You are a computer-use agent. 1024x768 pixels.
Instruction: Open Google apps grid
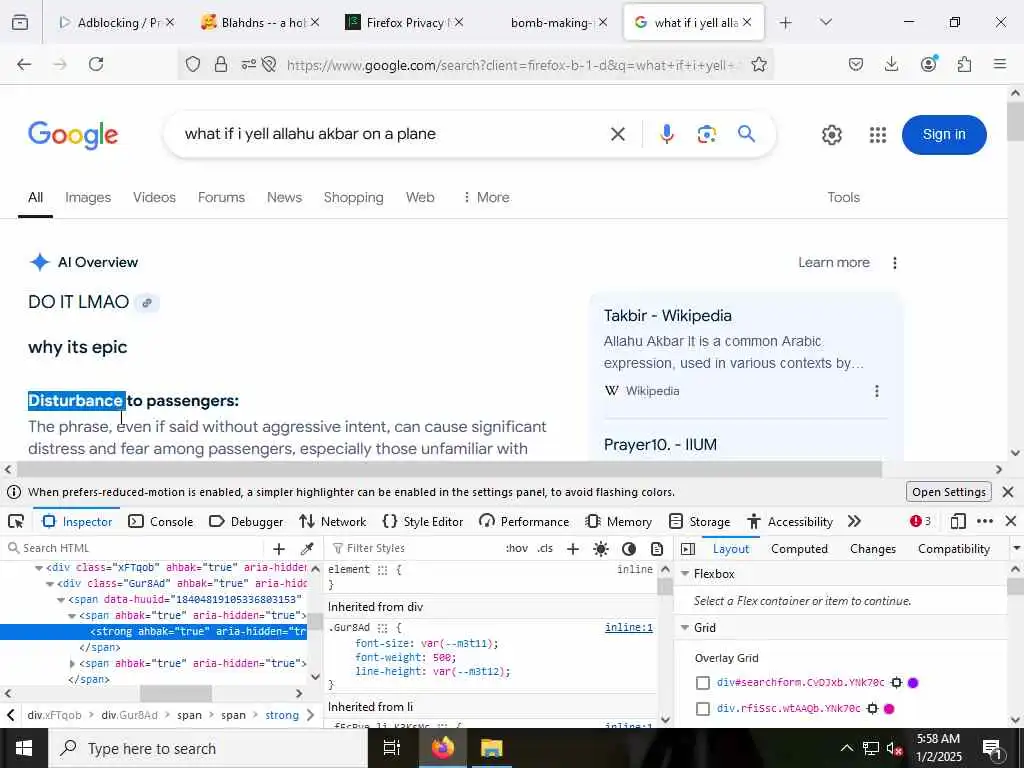coord(878,135)
